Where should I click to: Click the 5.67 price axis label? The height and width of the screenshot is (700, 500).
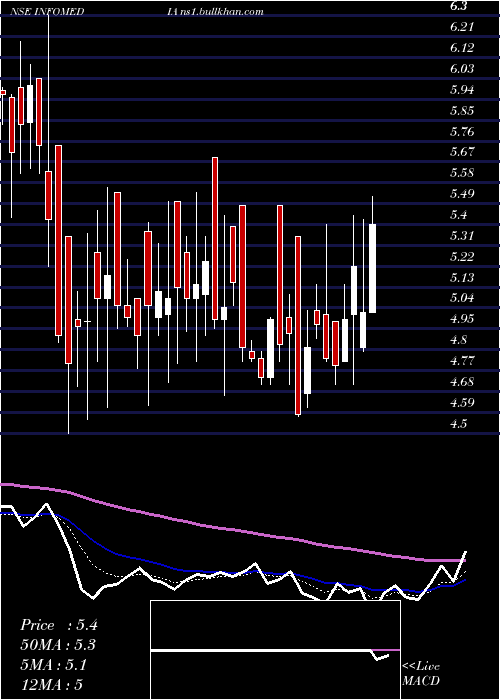click(462, 153)
